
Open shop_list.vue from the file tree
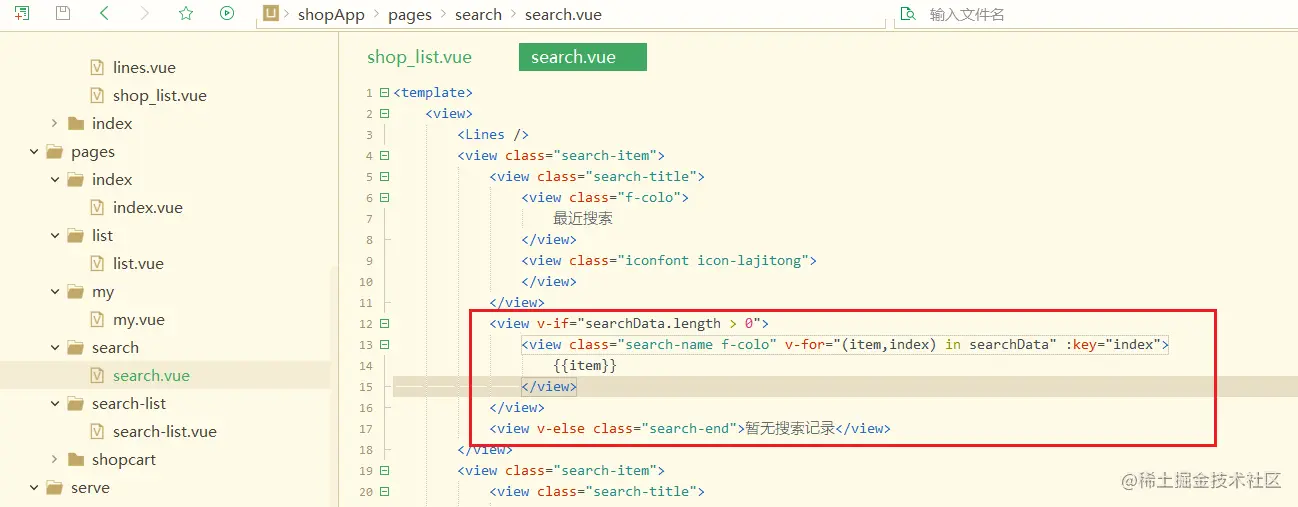click(160, 96)
